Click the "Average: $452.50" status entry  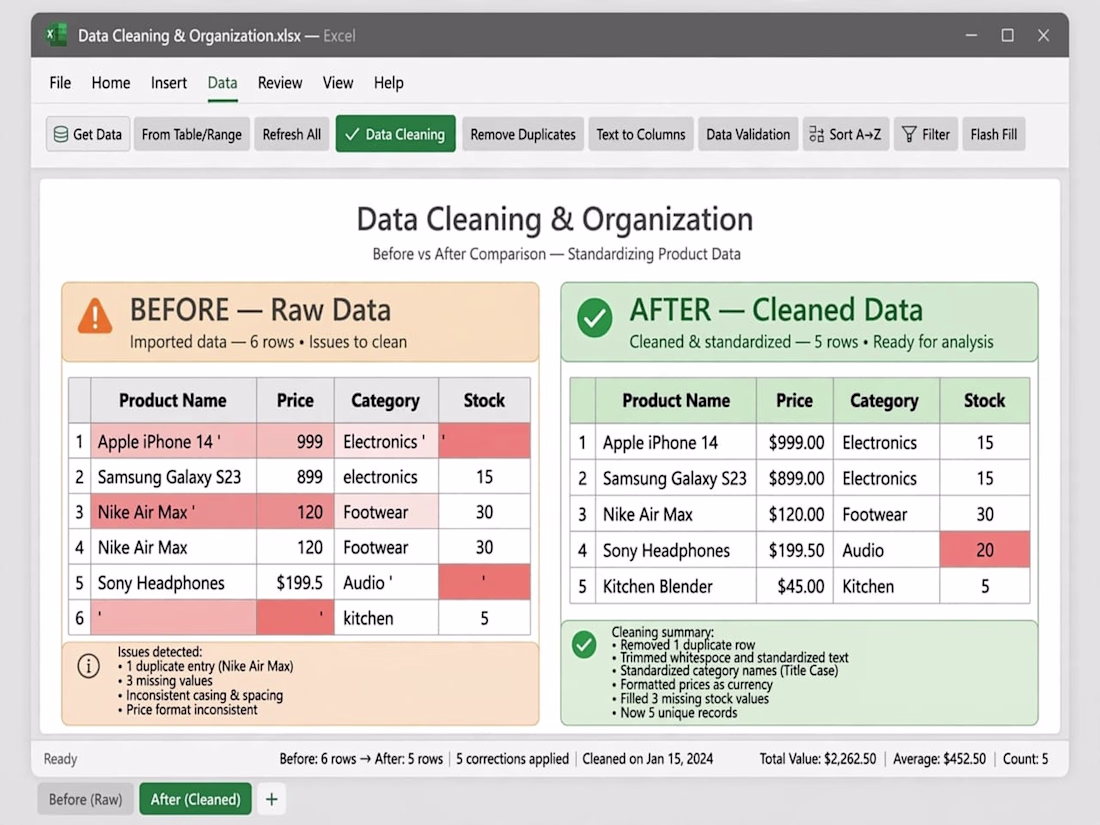(939, 758)
